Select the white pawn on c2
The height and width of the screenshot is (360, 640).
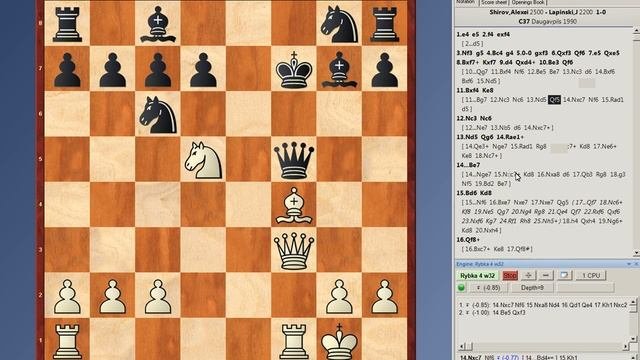(158, 296)
